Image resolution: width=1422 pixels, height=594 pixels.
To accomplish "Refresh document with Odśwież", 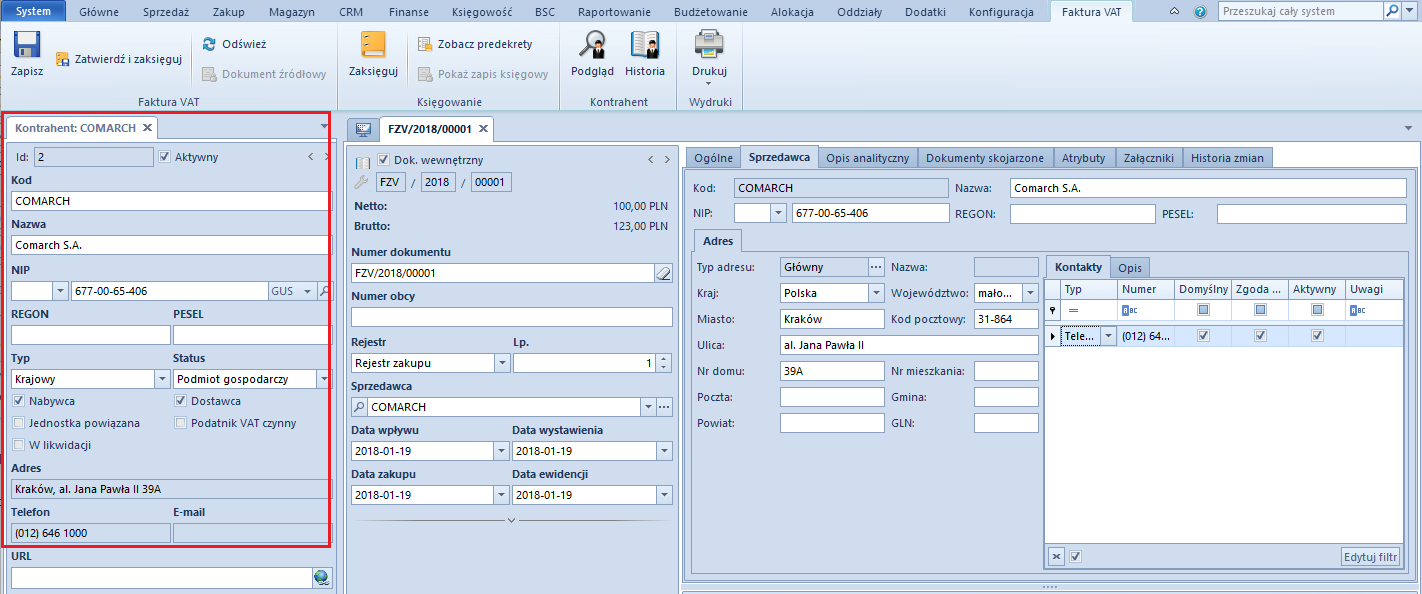I will (234, 44).
